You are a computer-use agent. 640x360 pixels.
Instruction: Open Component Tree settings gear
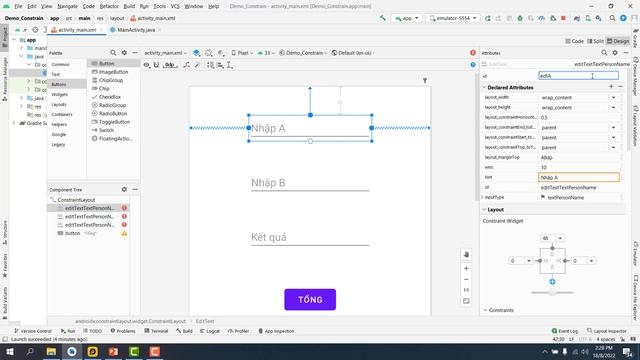click(x=124, y=189)
